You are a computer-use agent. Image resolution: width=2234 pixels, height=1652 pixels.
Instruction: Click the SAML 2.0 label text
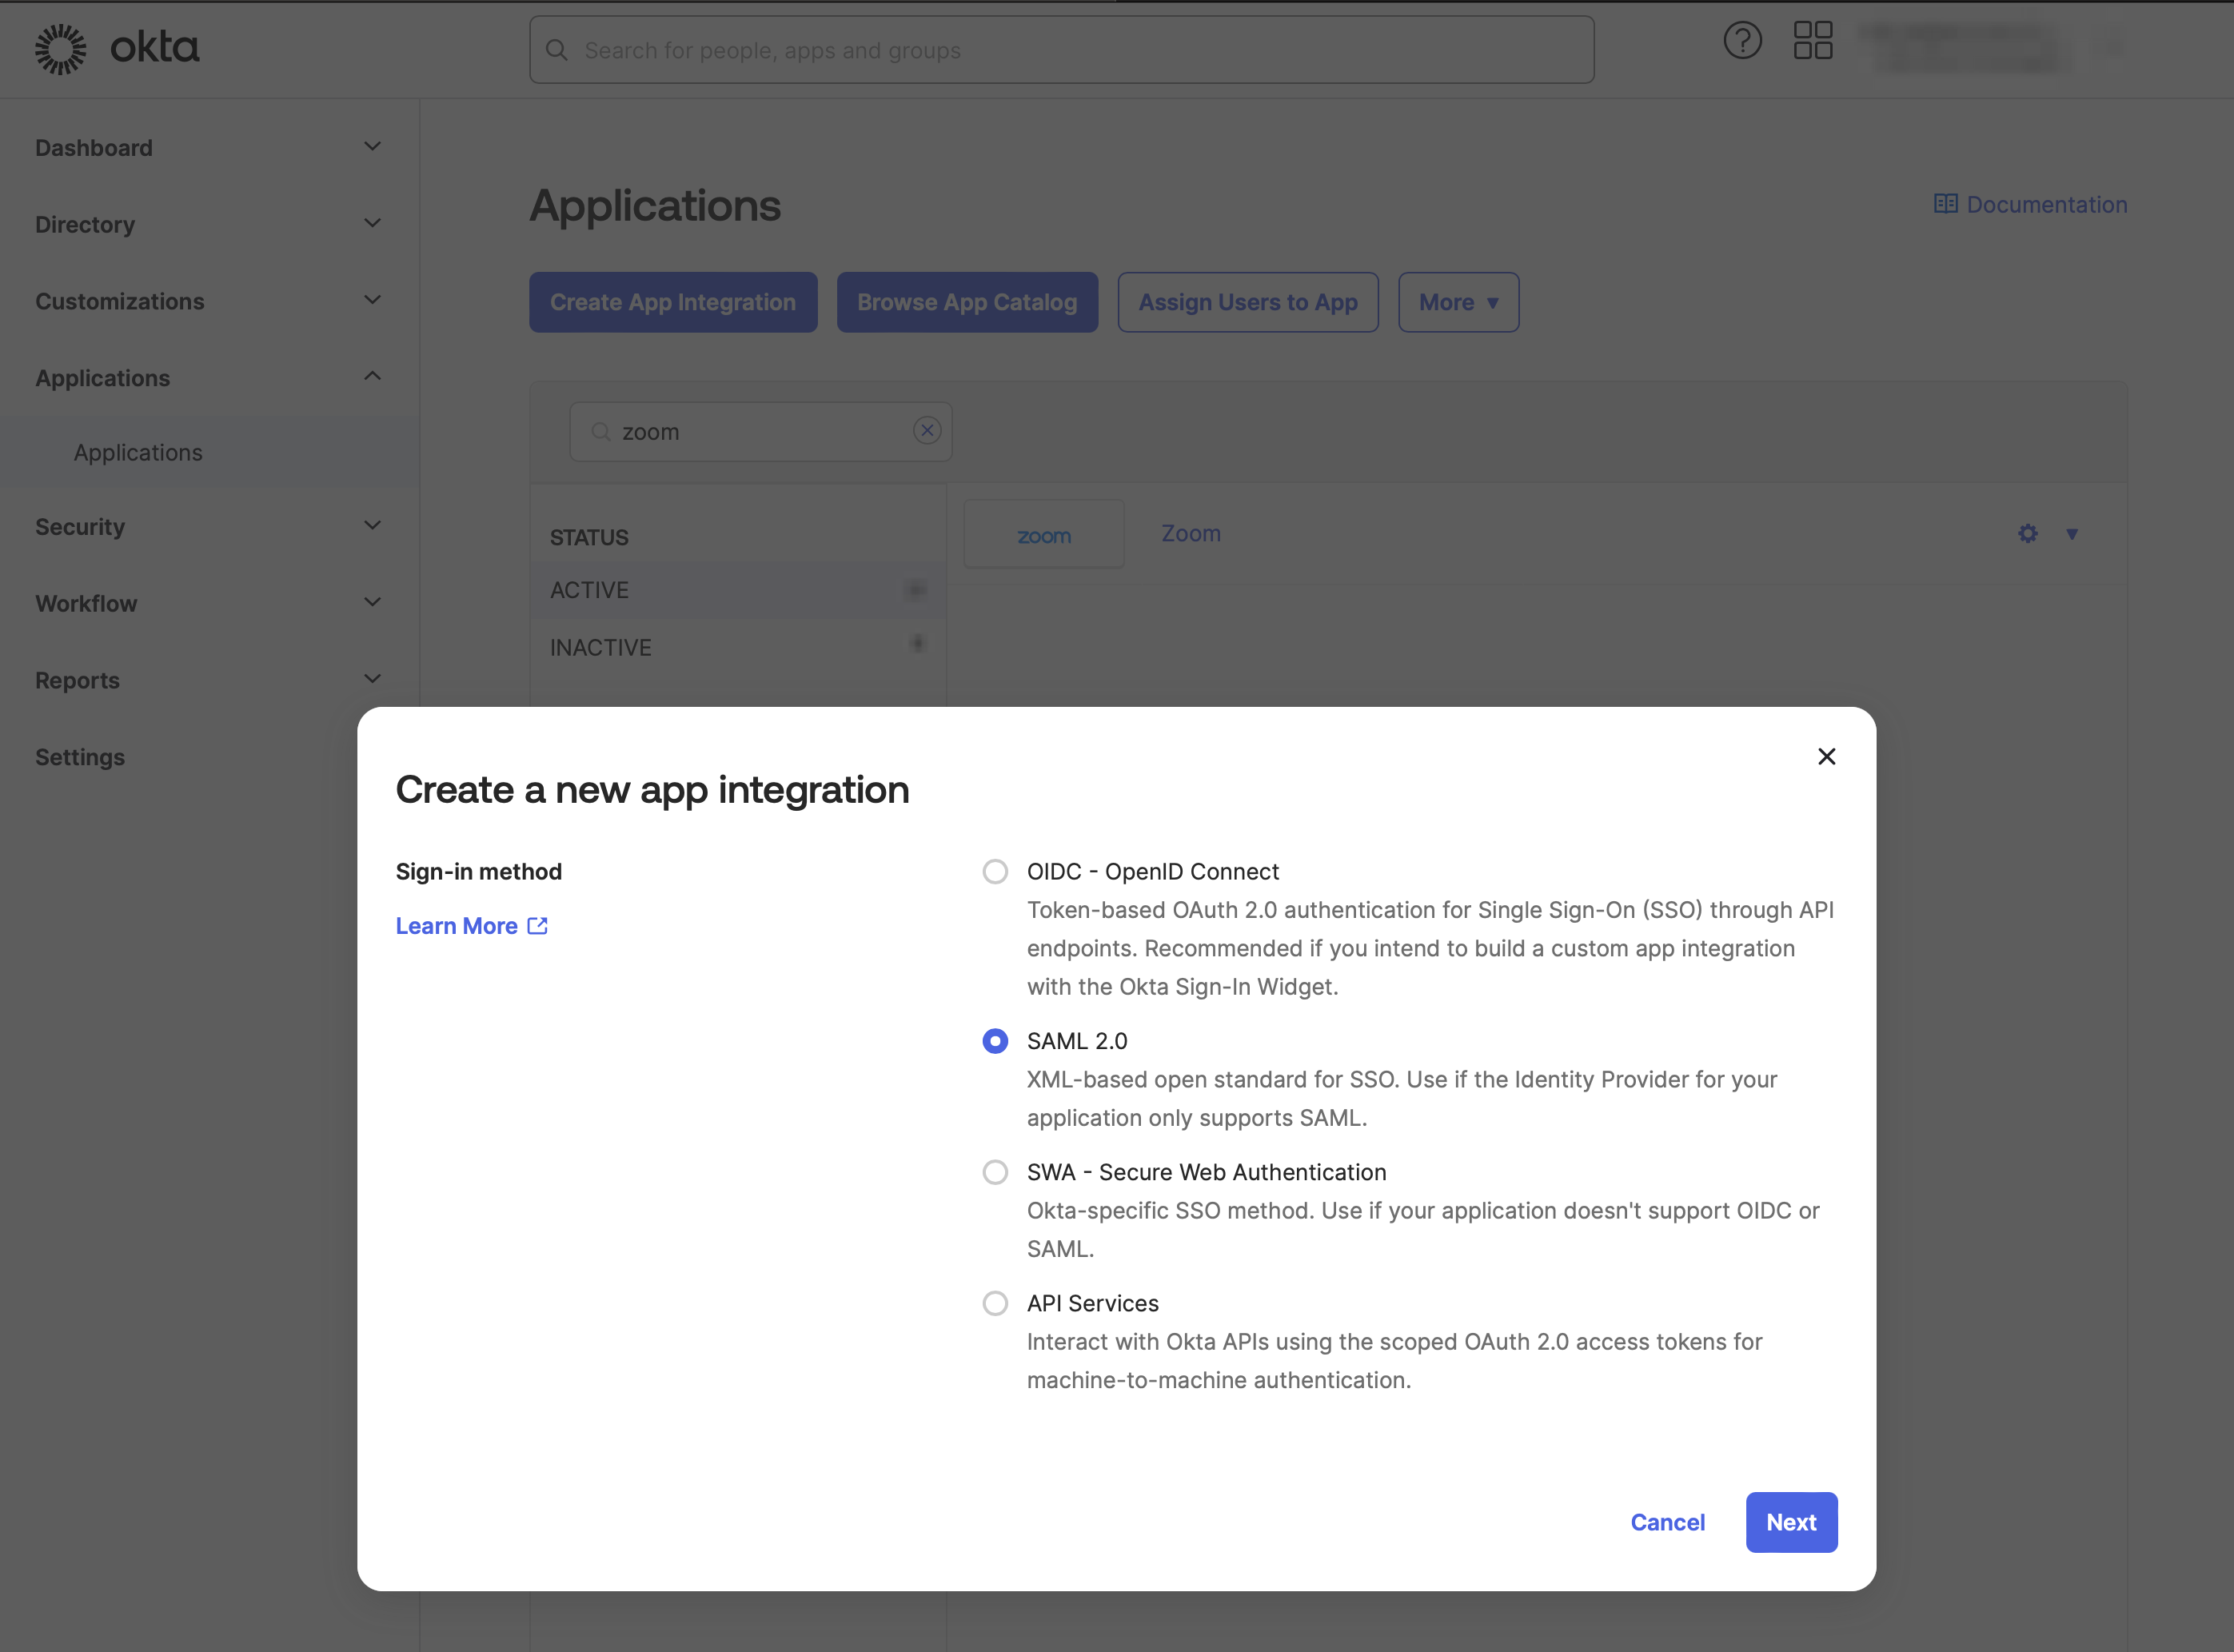coord(1077,1041)
